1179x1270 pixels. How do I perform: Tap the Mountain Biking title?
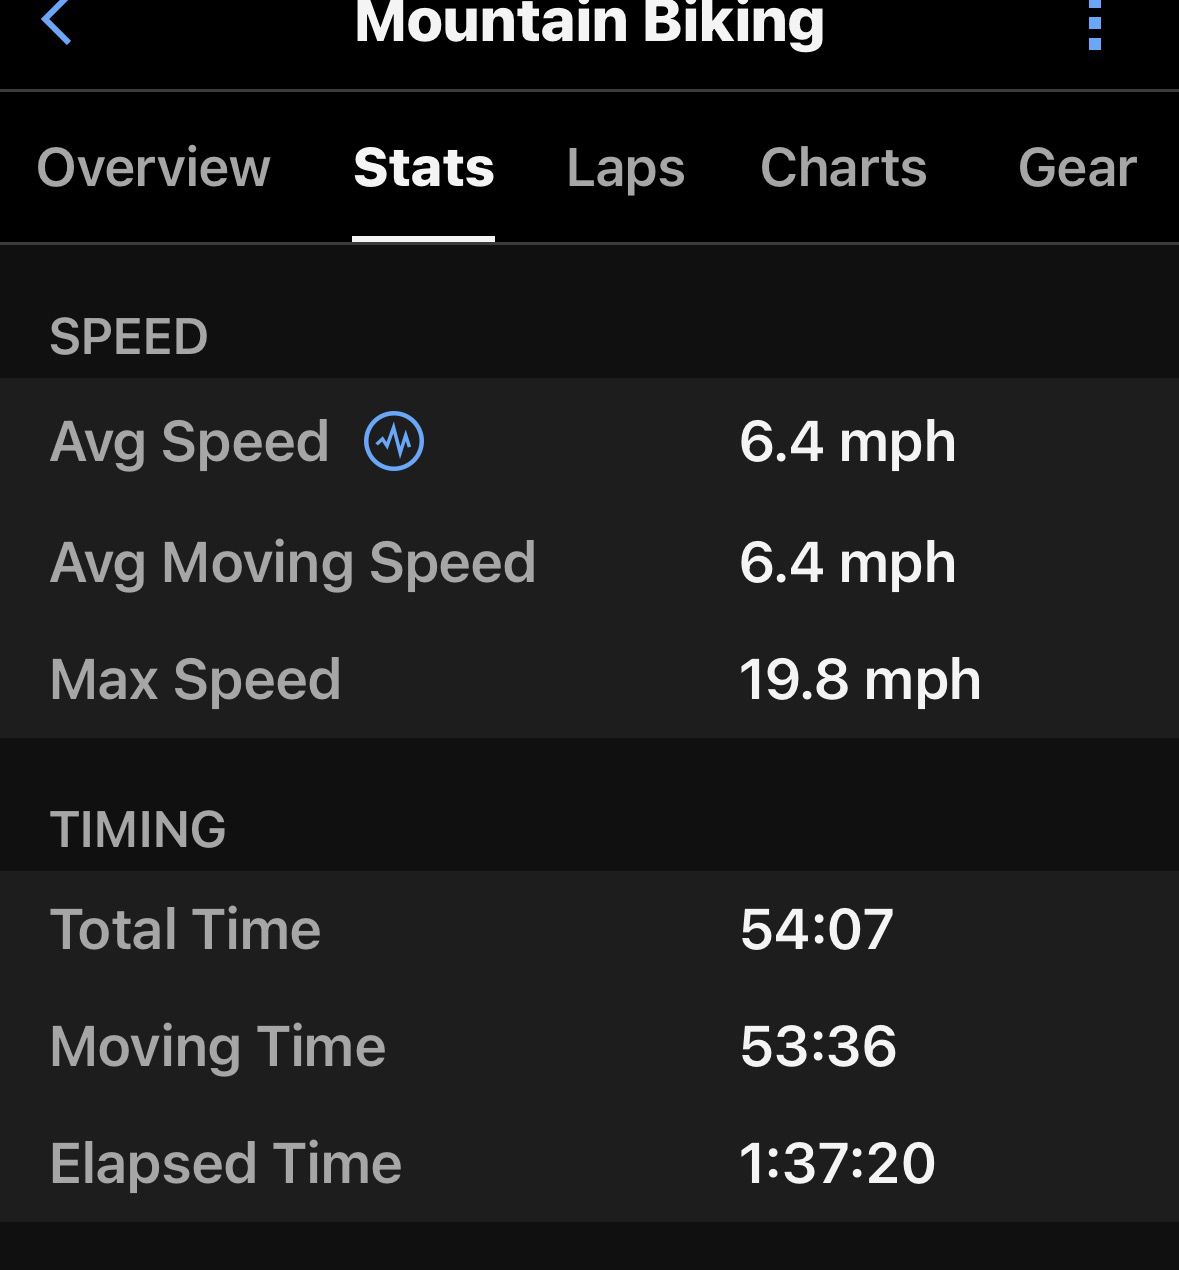(590, 22)
